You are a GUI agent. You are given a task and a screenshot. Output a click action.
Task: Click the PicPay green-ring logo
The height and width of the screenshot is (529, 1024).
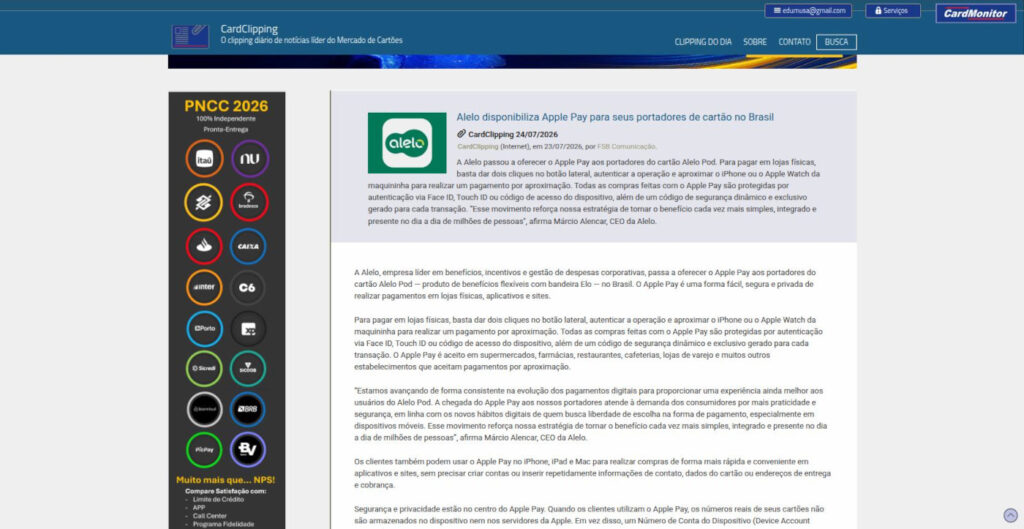tap(204, 450)
